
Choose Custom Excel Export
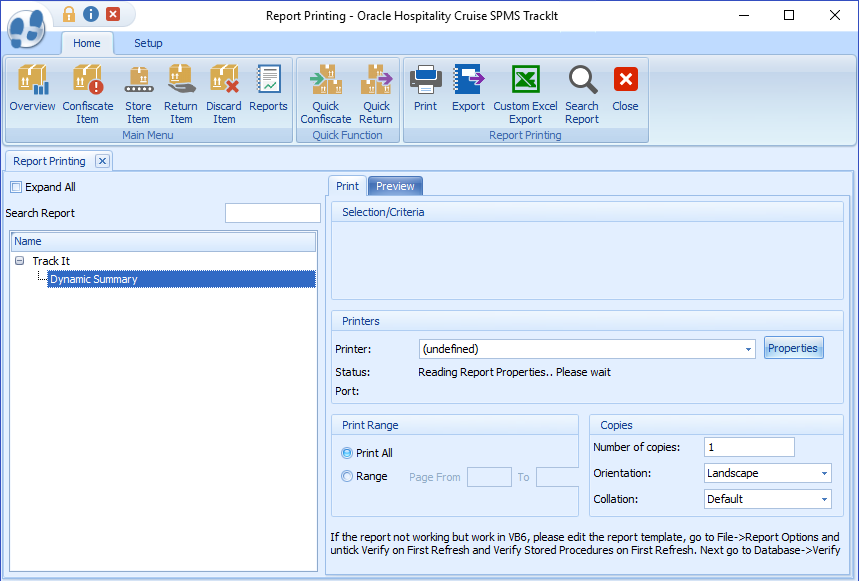click(x=525, y=94)
